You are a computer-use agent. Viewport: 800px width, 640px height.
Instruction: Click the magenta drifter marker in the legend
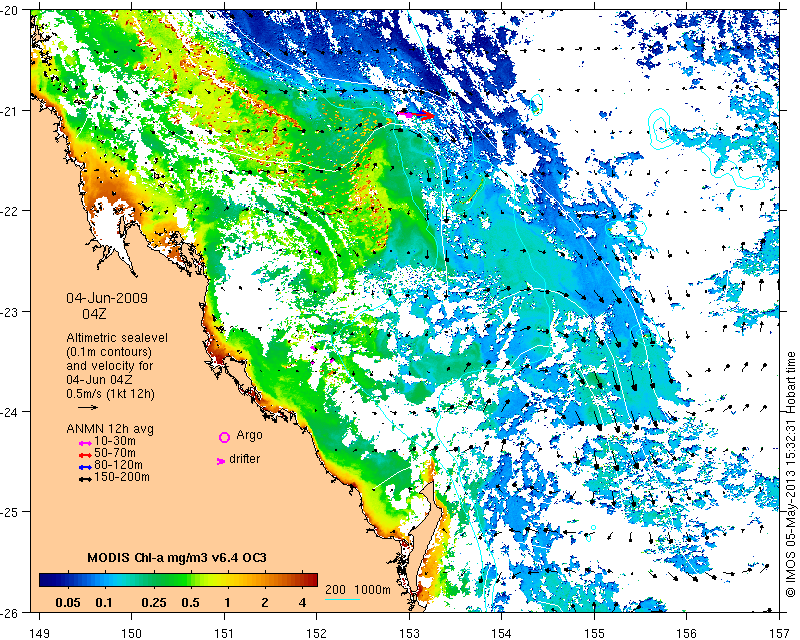[221, 461]
